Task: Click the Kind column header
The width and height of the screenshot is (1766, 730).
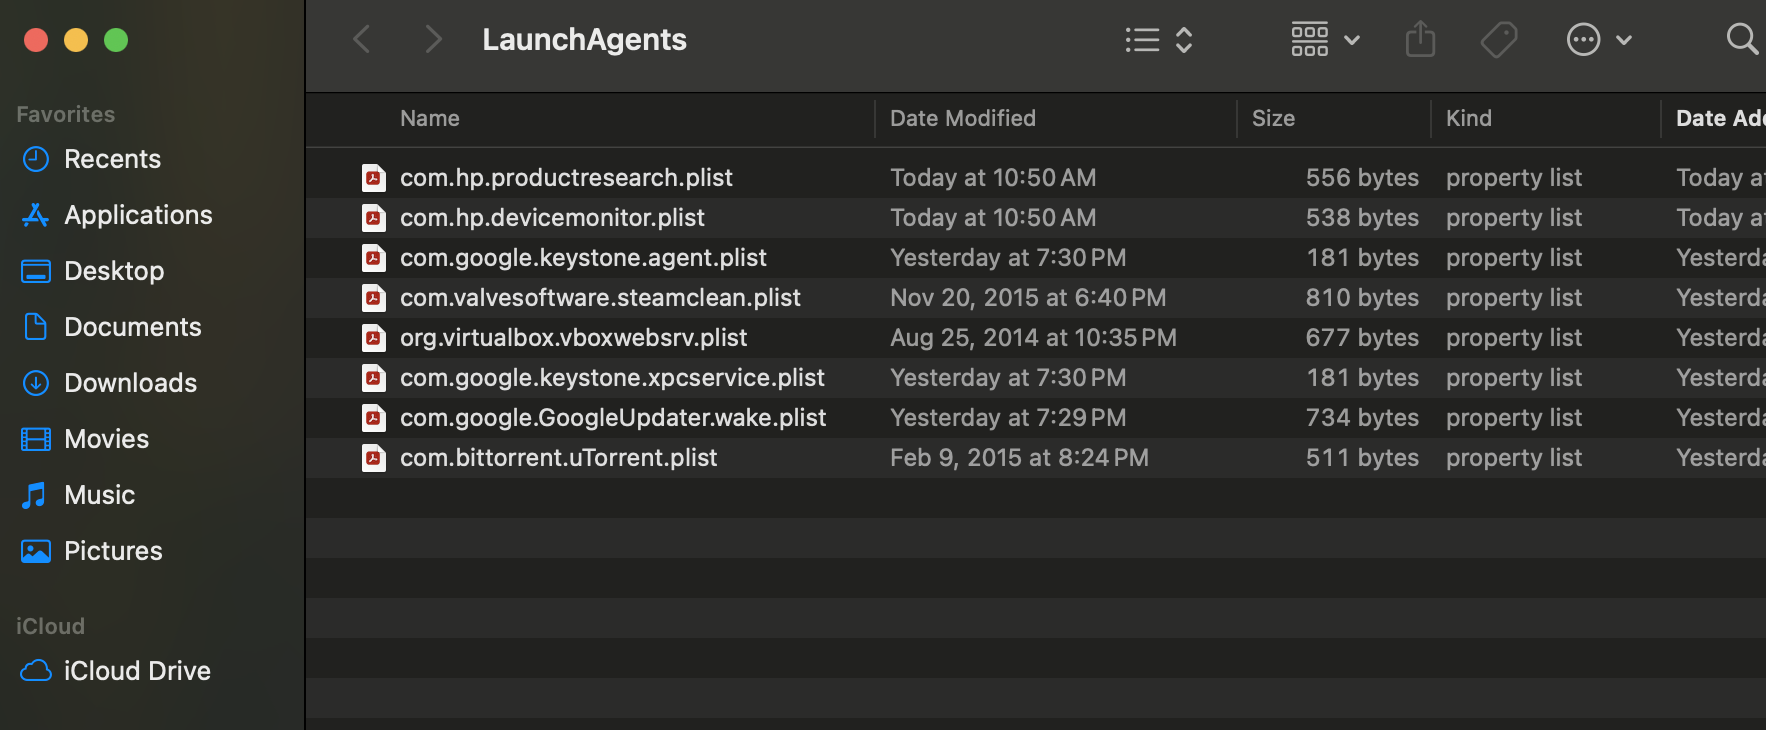Action: click(1468, 119)
